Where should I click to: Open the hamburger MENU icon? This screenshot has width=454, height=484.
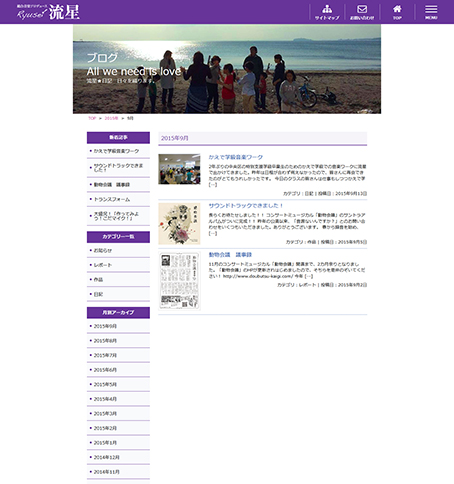[x=431, y=12]
